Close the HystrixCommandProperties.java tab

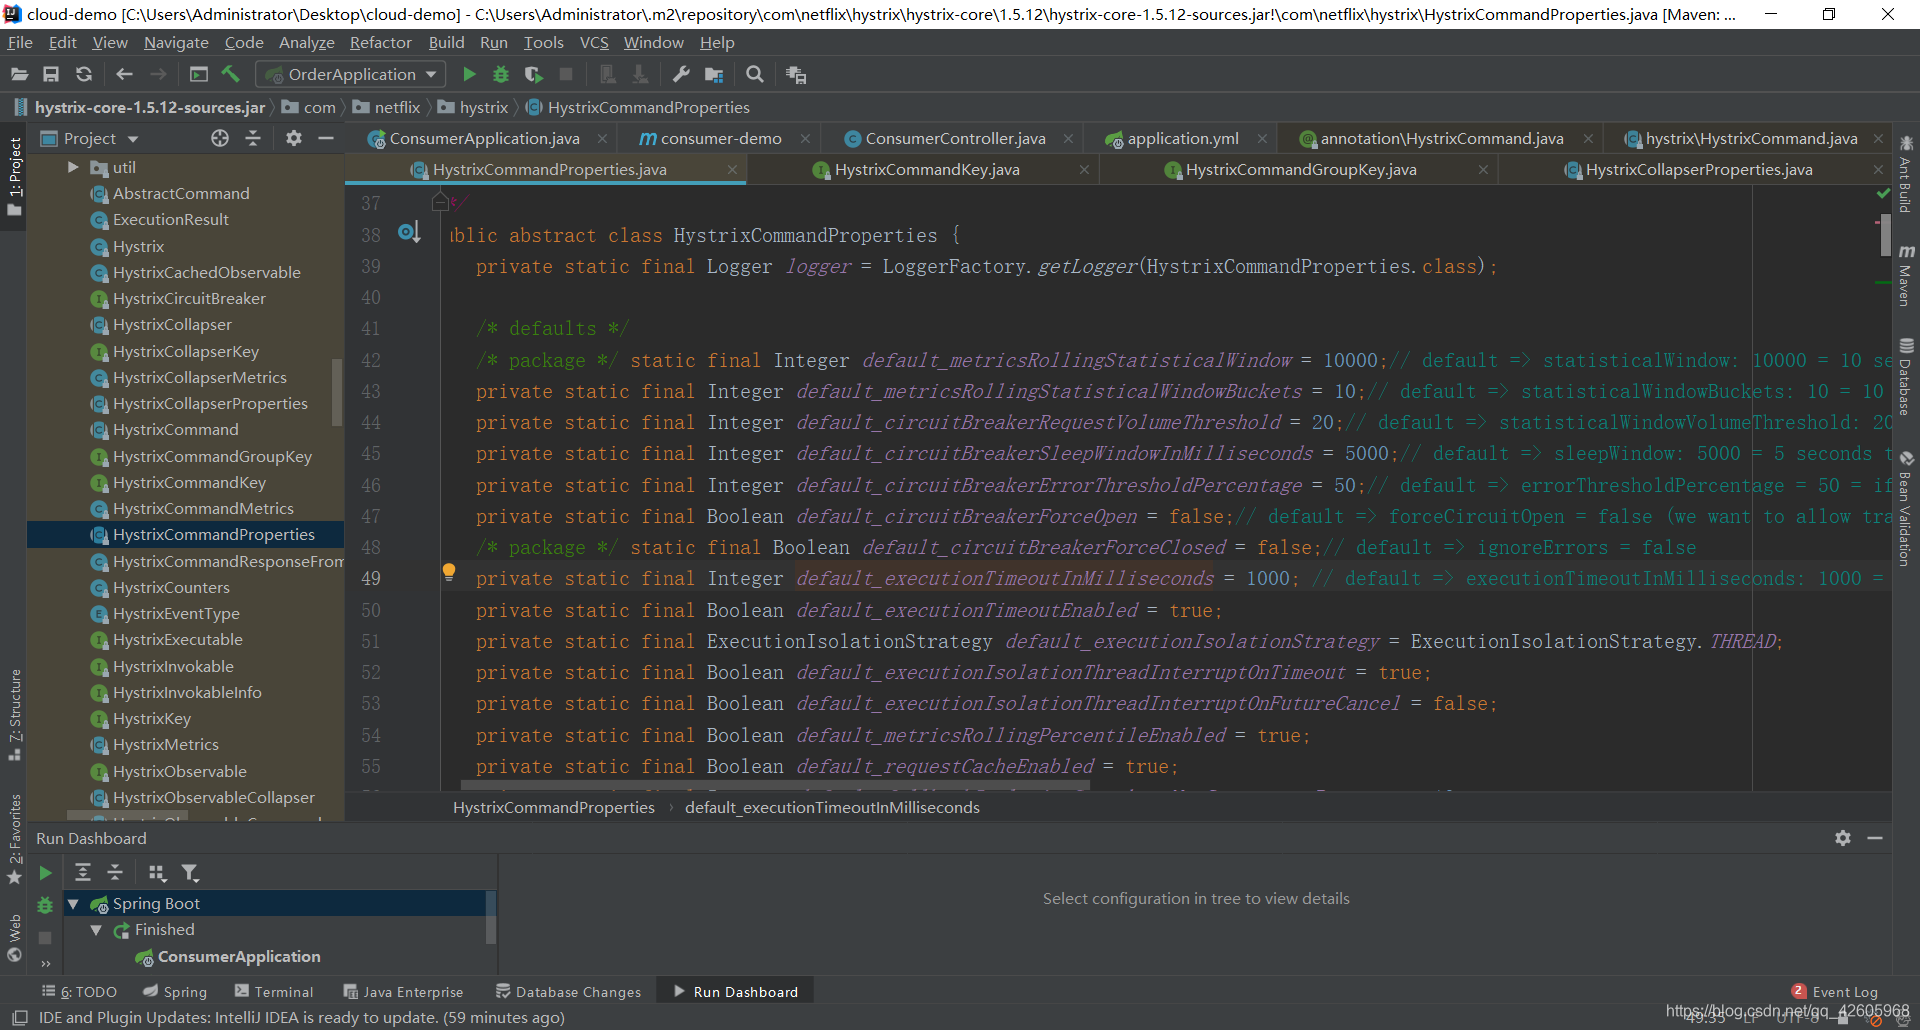[732, 170]
